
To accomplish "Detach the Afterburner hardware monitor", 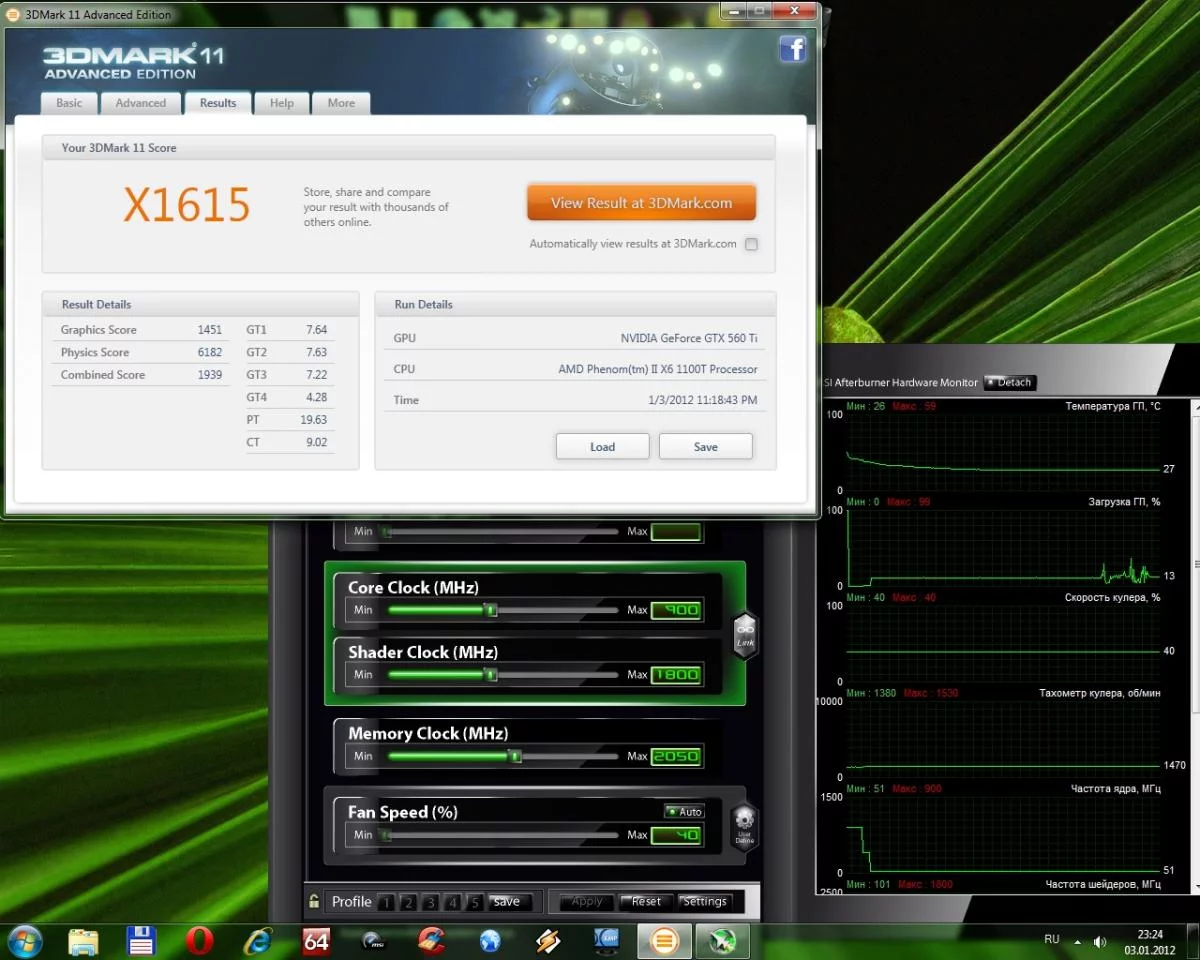I will 1009,382.
